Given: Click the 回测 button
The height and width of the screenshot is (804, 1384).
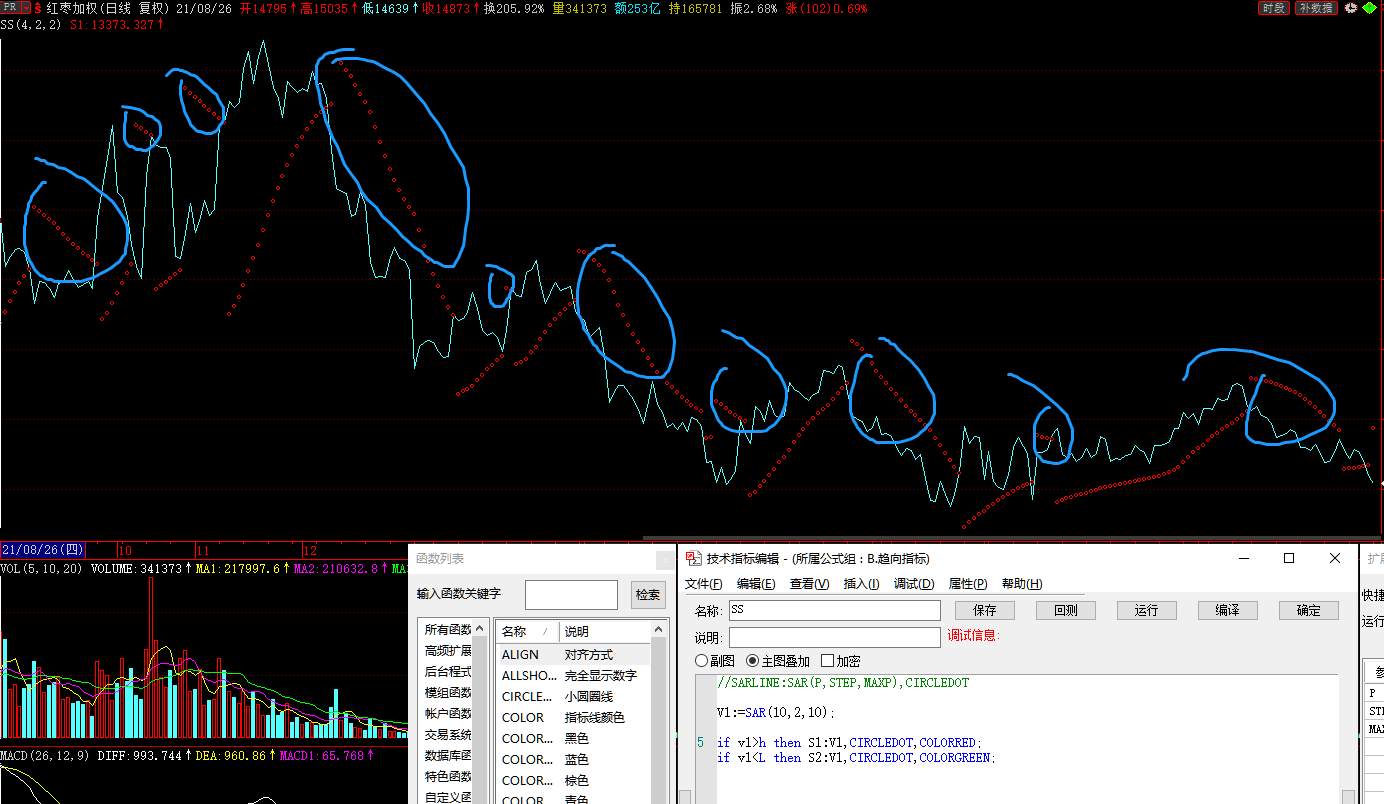Looking at the screenshot, I should [1066, 610].
